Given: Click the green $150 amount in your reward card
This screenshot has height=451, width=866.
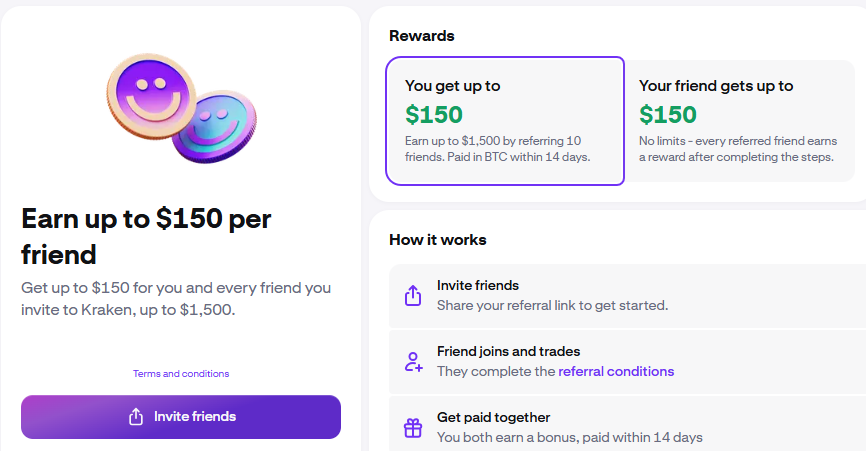Looking at the screenshot, I should coord(434,114).
